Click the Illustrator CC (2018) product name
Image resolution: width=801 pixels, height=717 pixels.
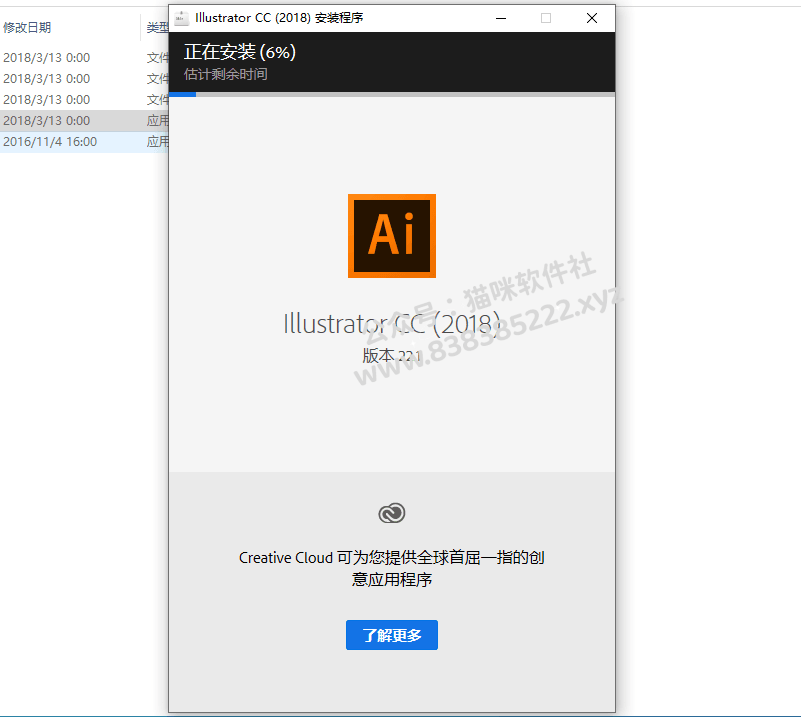(392, 324)
